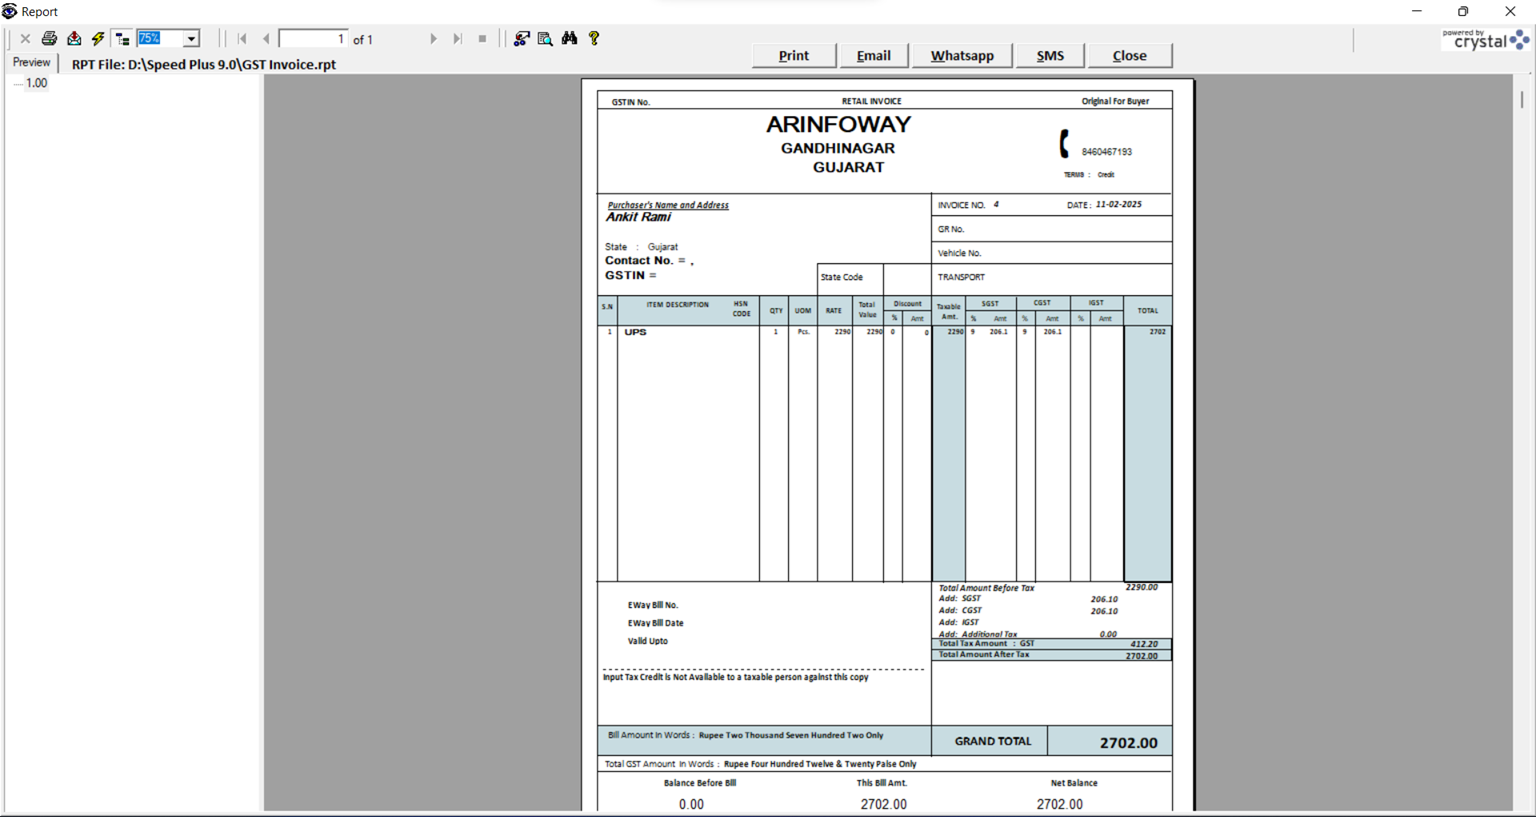Image resolution: width=1536 pixels, height=817 pixels.
Task: Click the customer name Ankit Rami
Action: (638, 217)
